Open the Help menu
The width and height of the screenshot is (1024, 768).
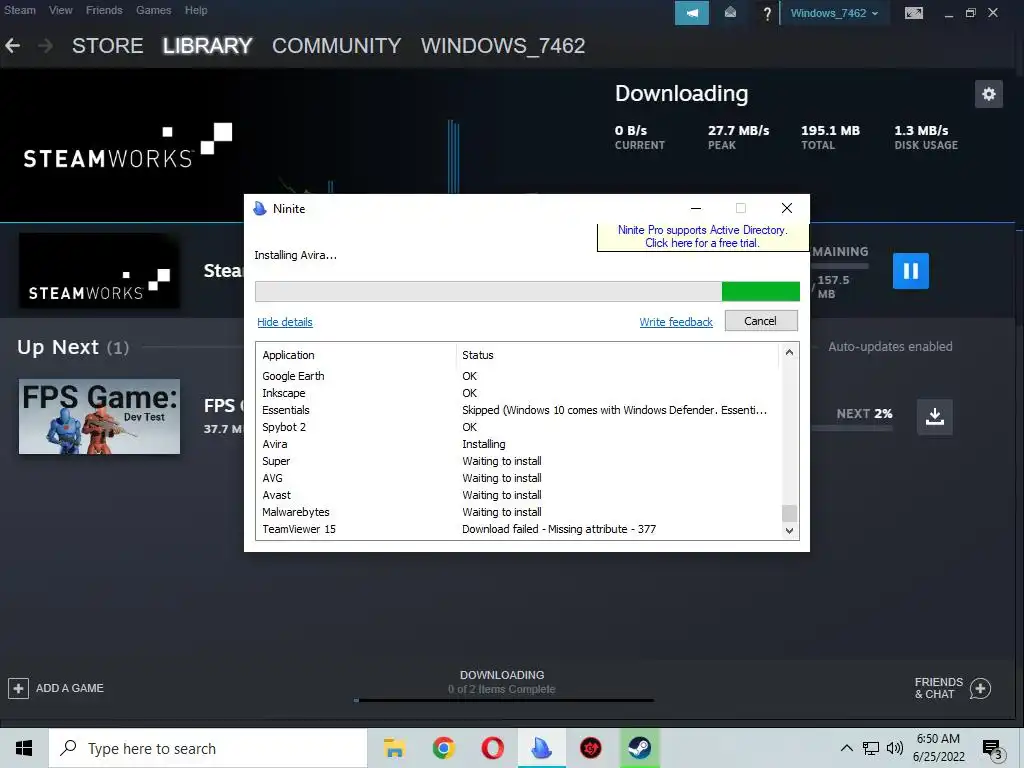[x=196, y=10]
